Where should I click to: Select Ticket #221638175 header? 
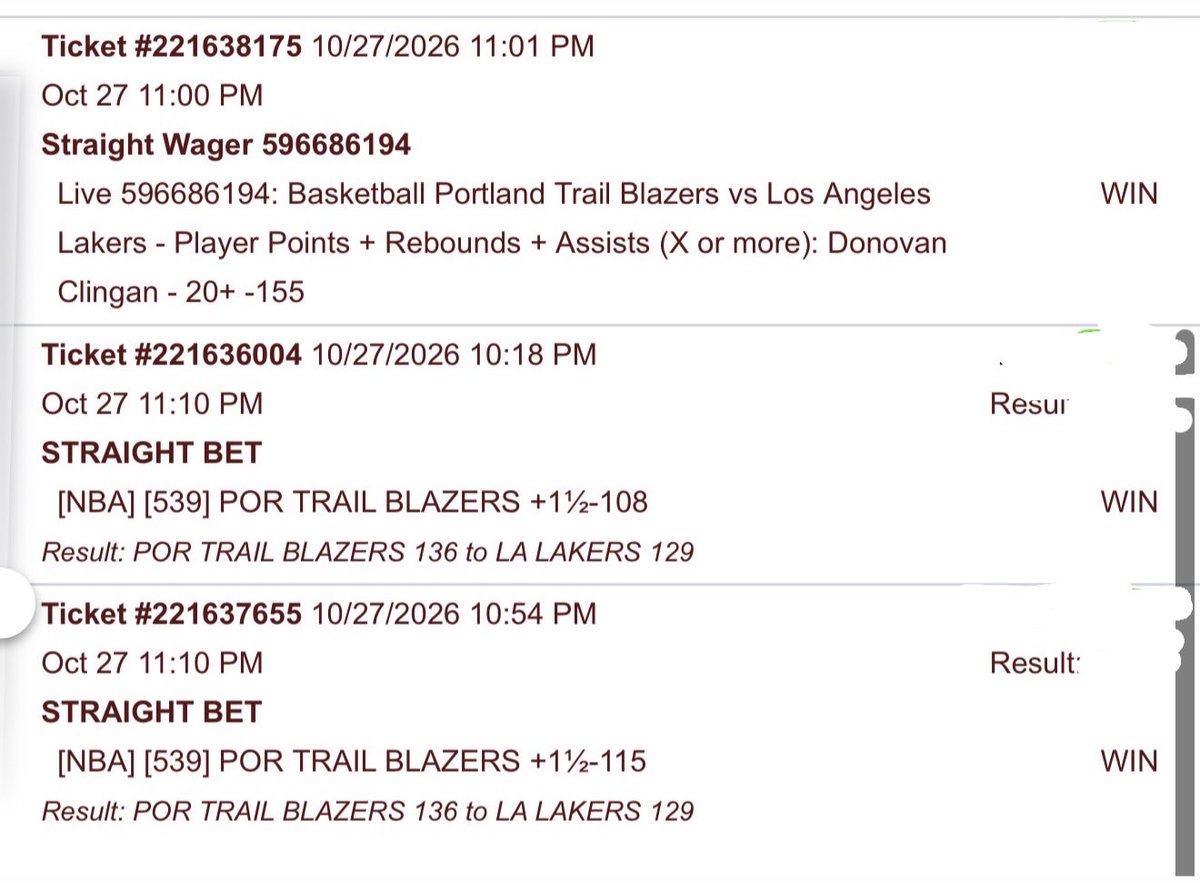171,46
